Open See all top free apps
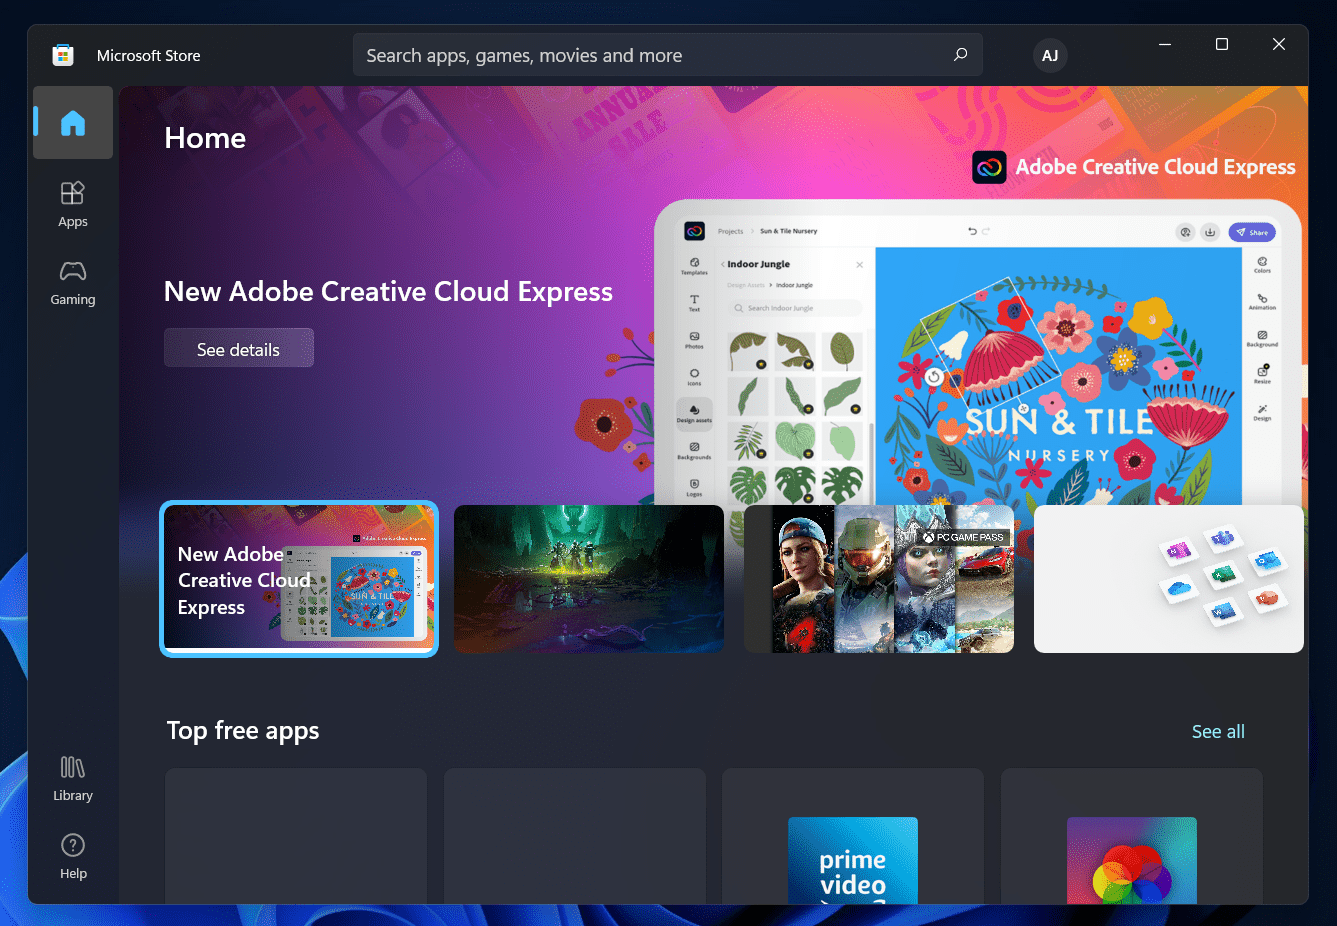The image size is (1337, 926). pyautogui.click(x=1218, y=731)
